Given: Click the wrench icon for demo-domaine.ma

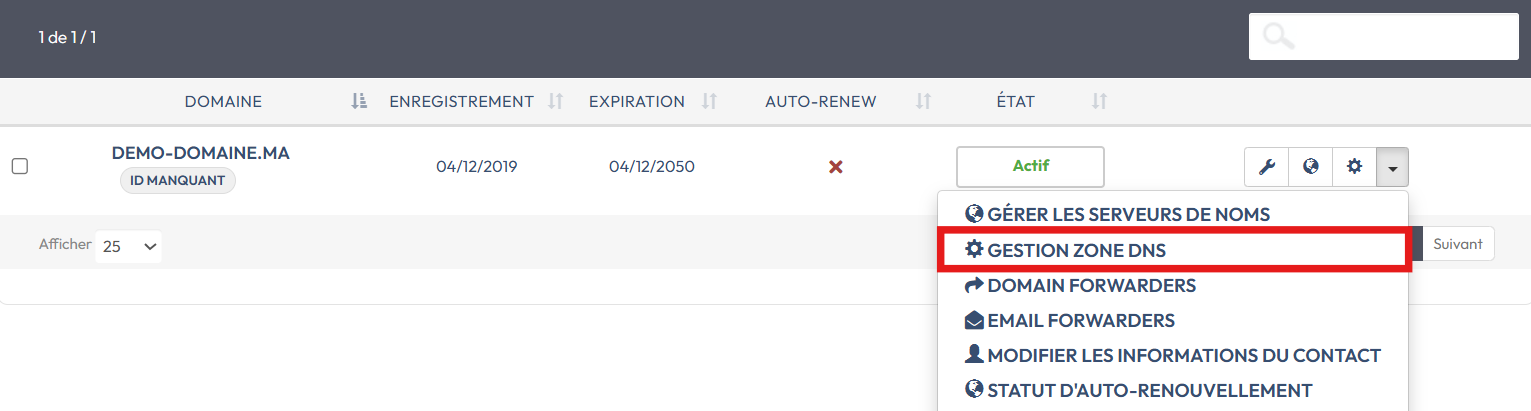Looking at the screenshot, I should coord(1266,167).
